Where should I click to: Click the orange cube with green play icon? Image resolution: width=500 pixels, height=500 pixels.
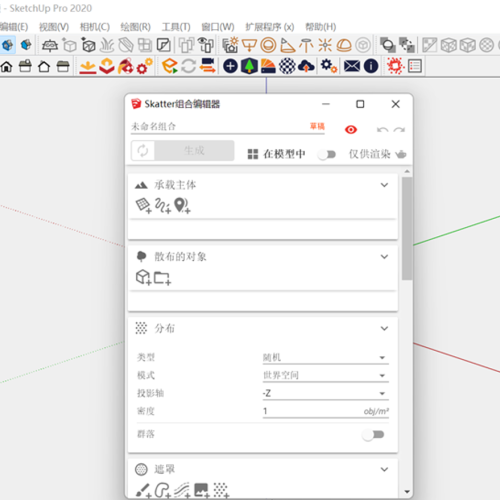pyautogui.click(x=170, y=66)
